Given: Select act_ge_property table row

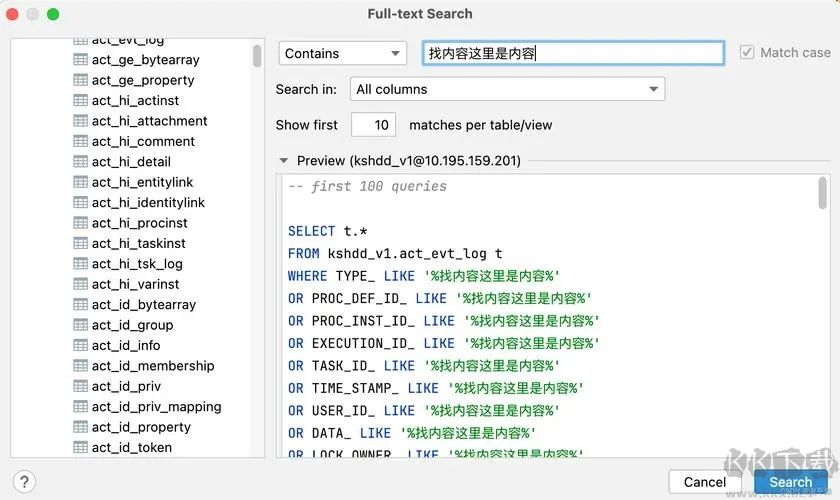Looking at the screenshot, I should pos(134,80).
